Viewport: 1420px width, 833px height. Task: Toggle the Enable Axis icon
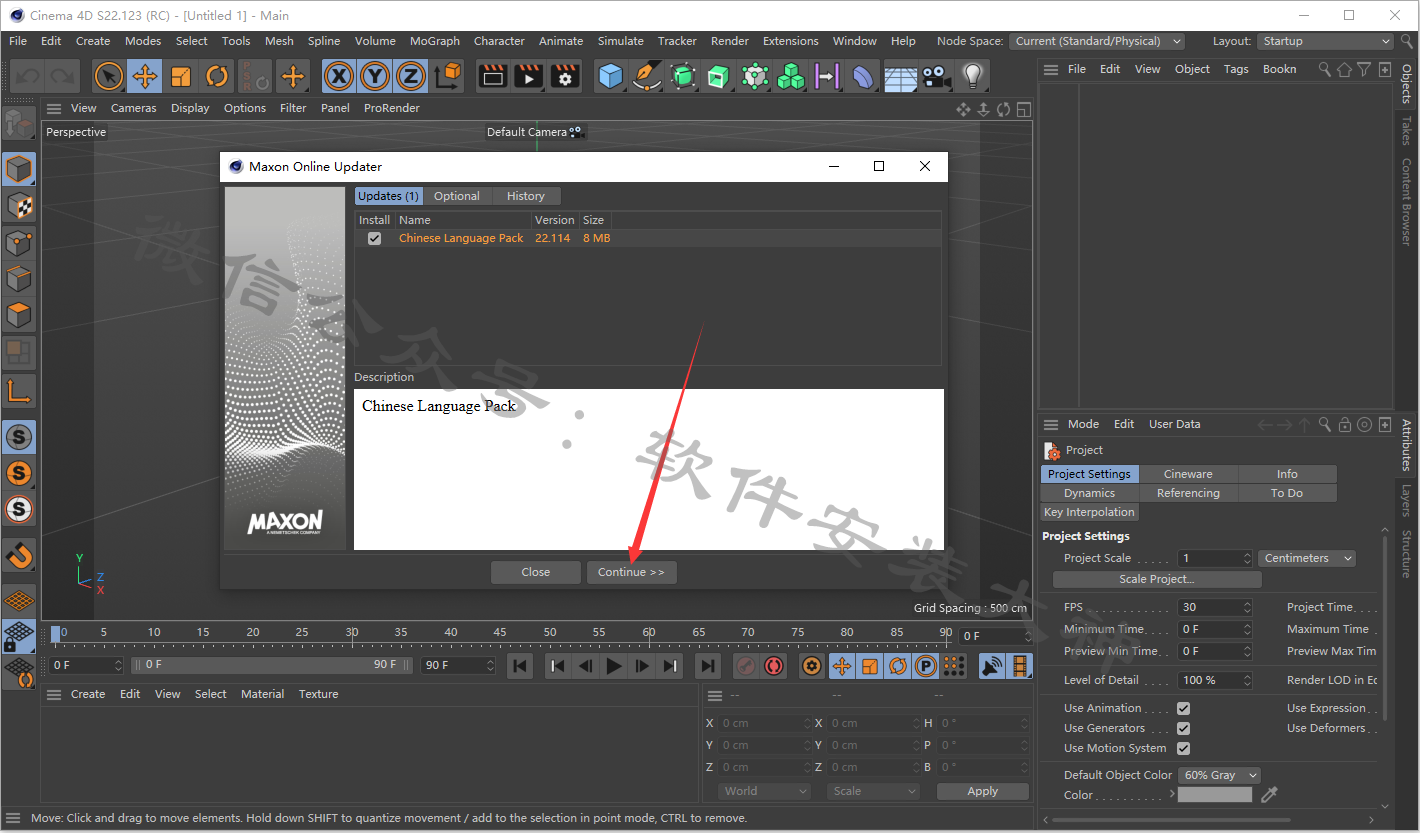[x=19, y=390]
